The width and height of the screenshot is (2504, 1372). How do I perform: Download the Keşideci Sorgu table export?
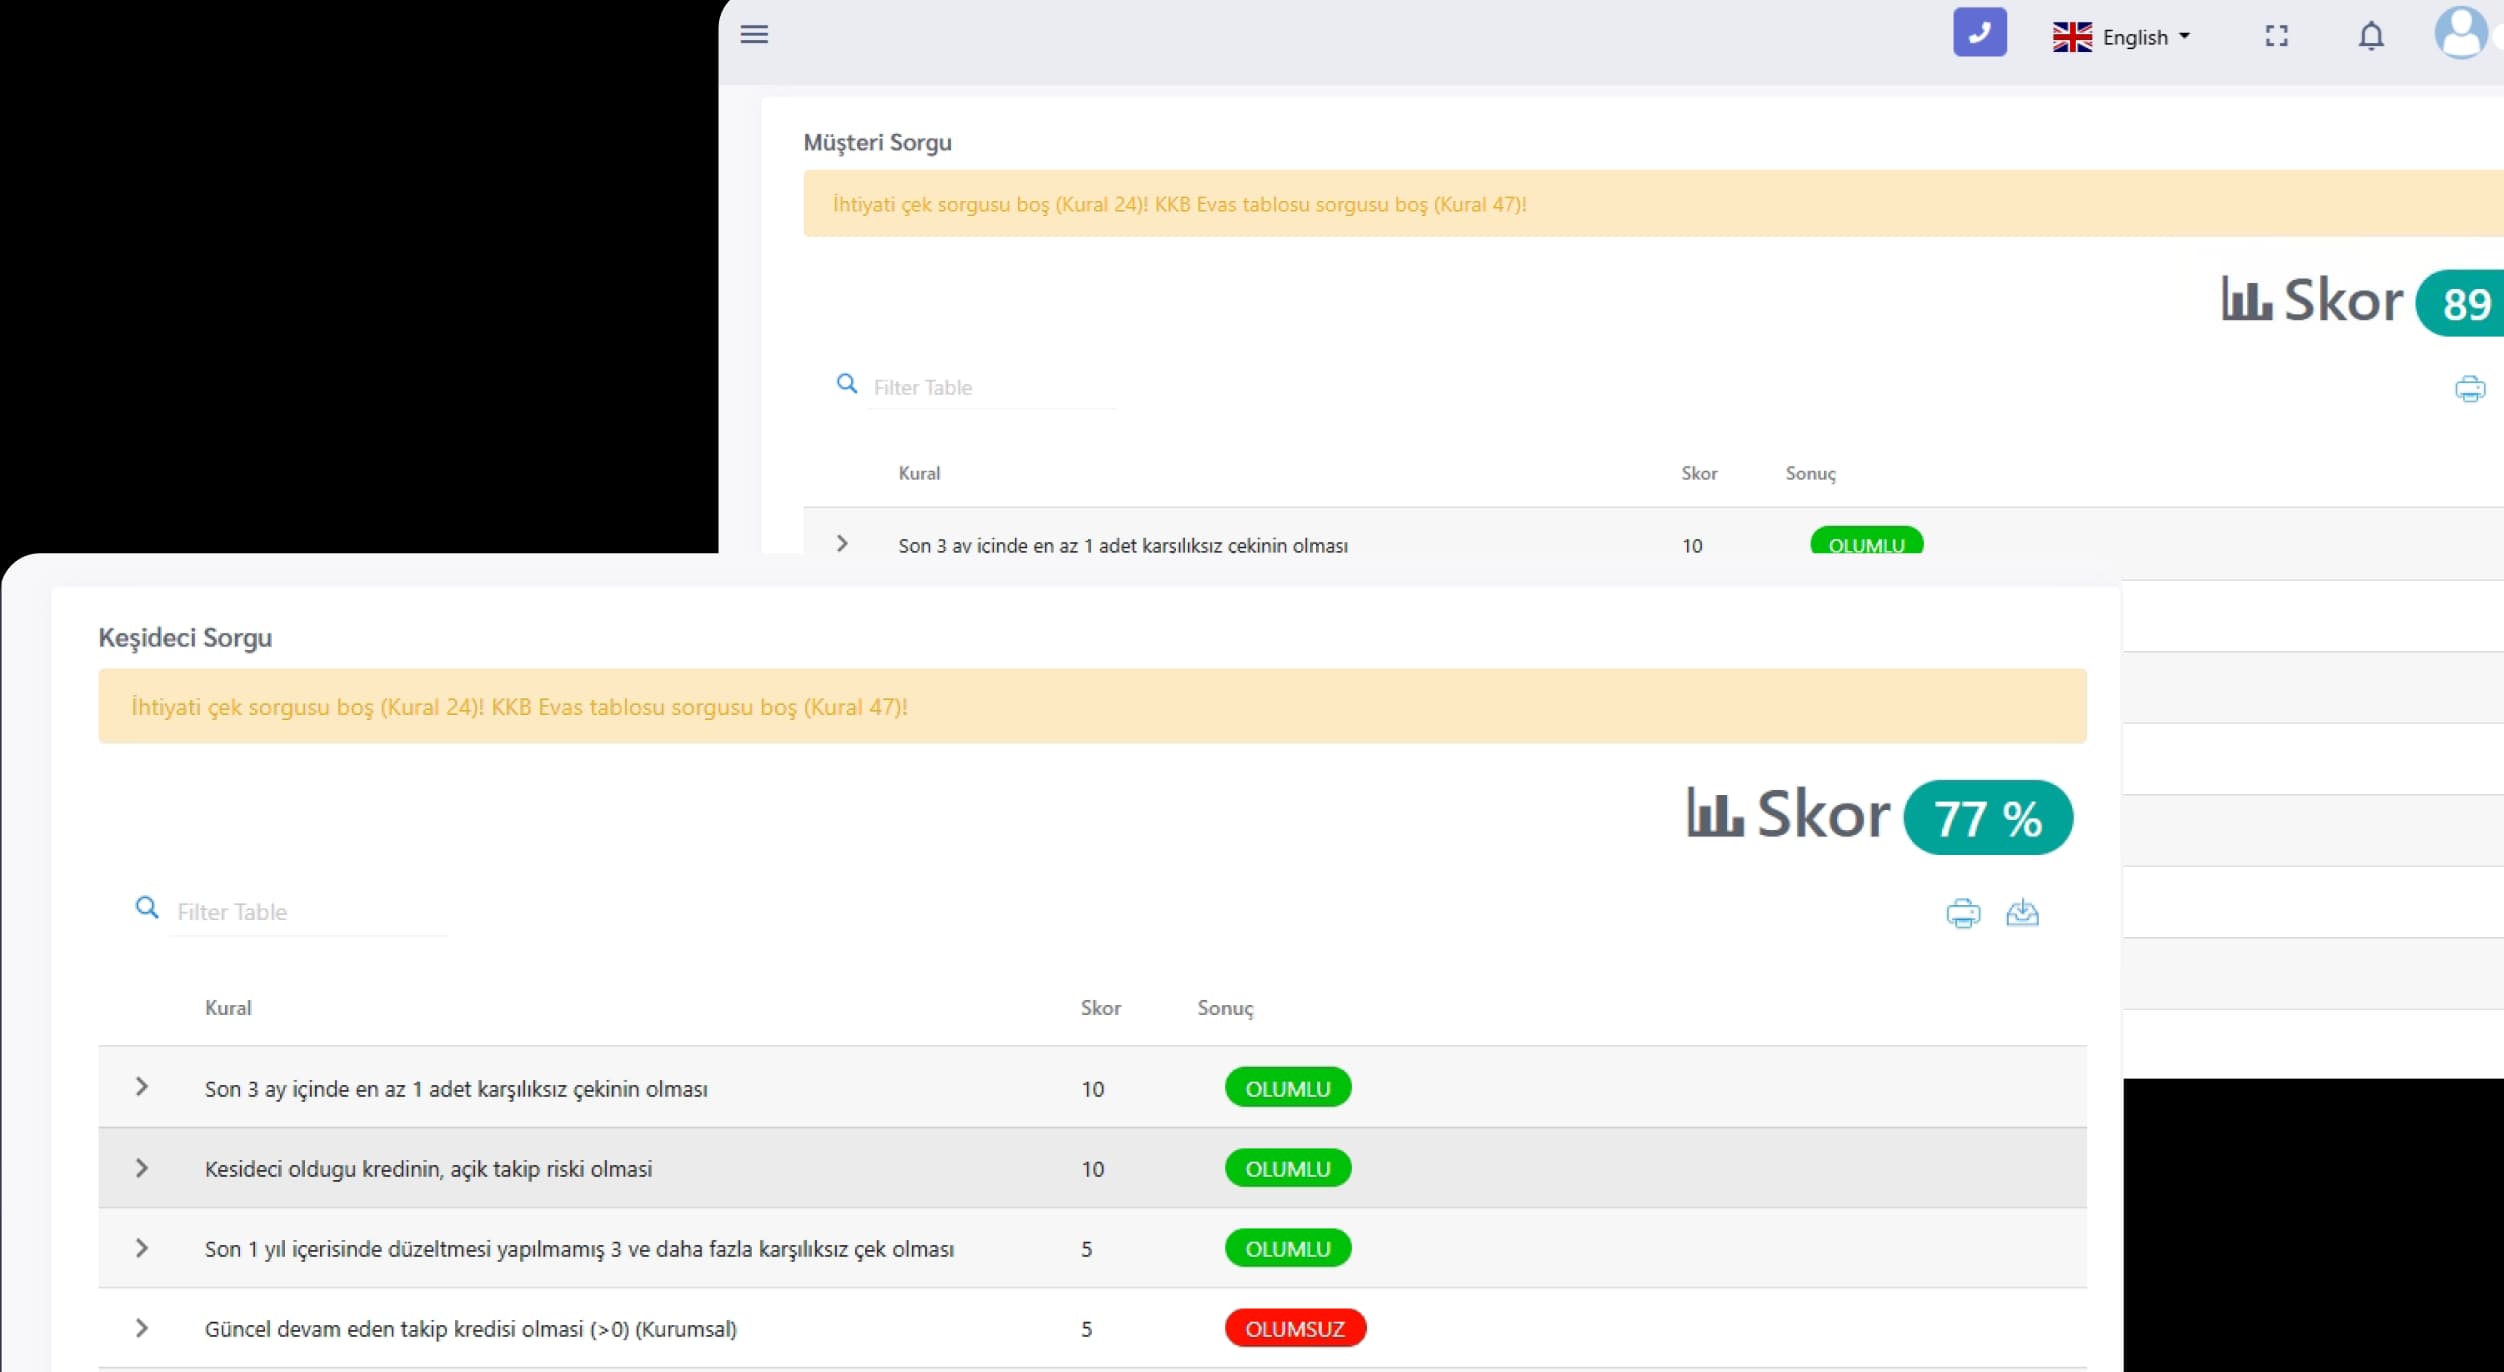pos(2022,913)
